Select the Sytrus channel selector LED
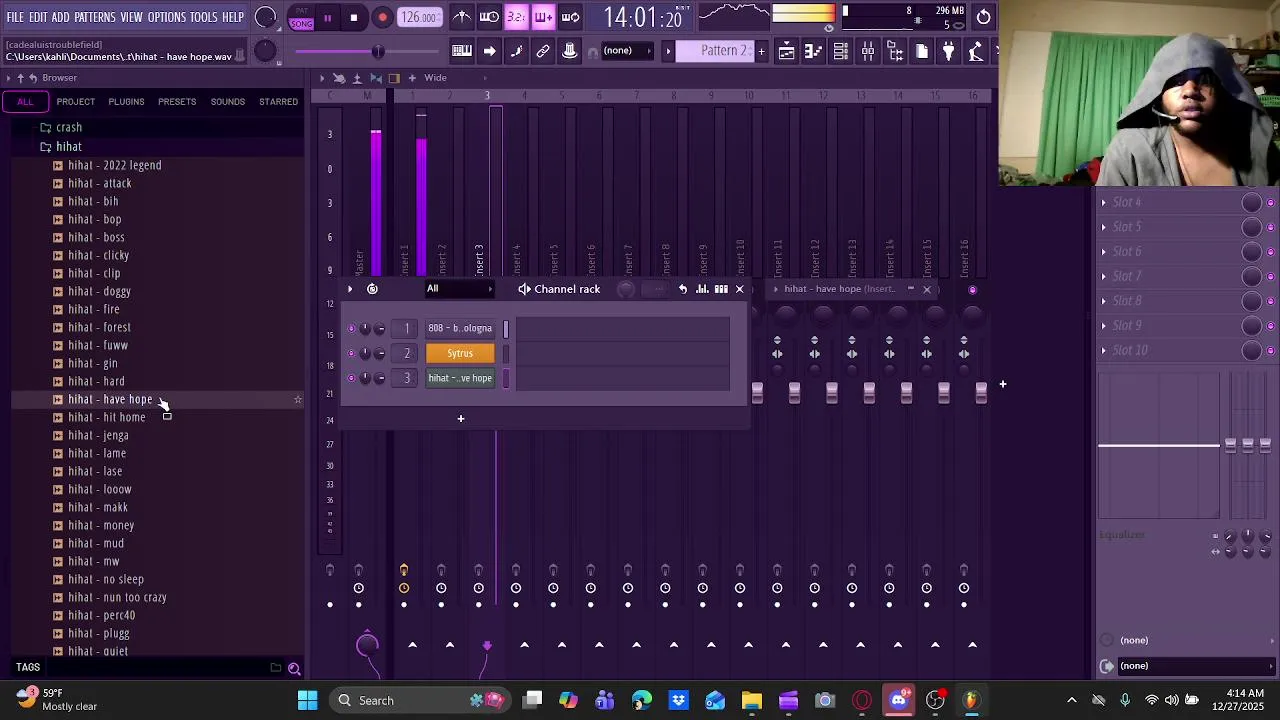This screenshot has width=1280, height=720. [x=506, y=353]
